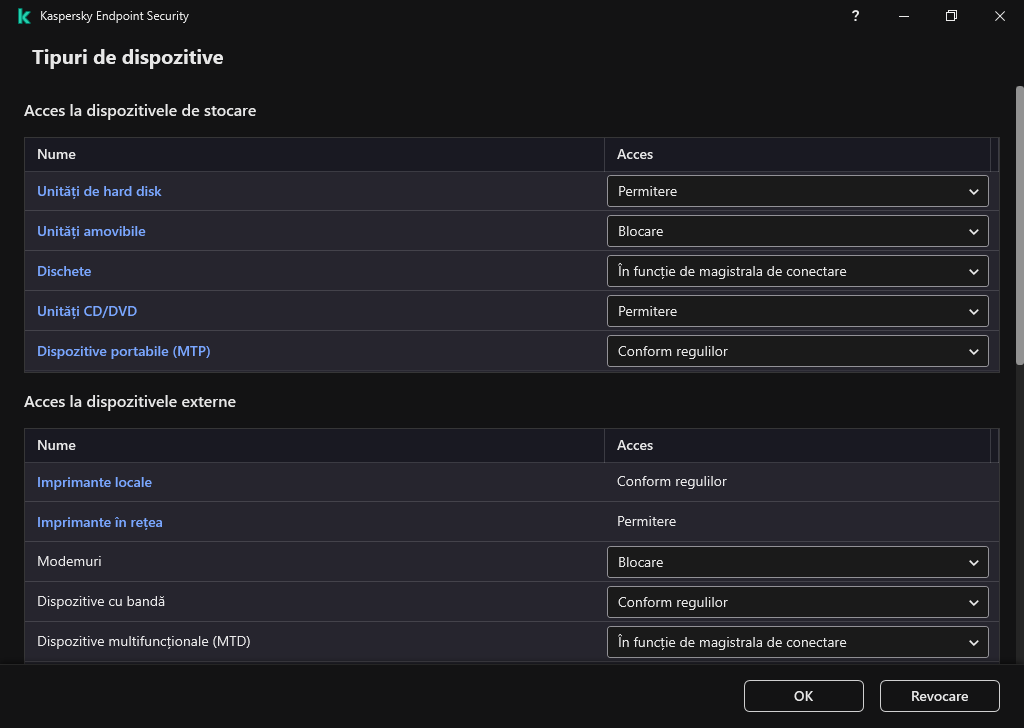This screenshot has height=728, width=1024.
Task: Expand the Unități amovibile access dropdown
Action: tap(797, 231)
